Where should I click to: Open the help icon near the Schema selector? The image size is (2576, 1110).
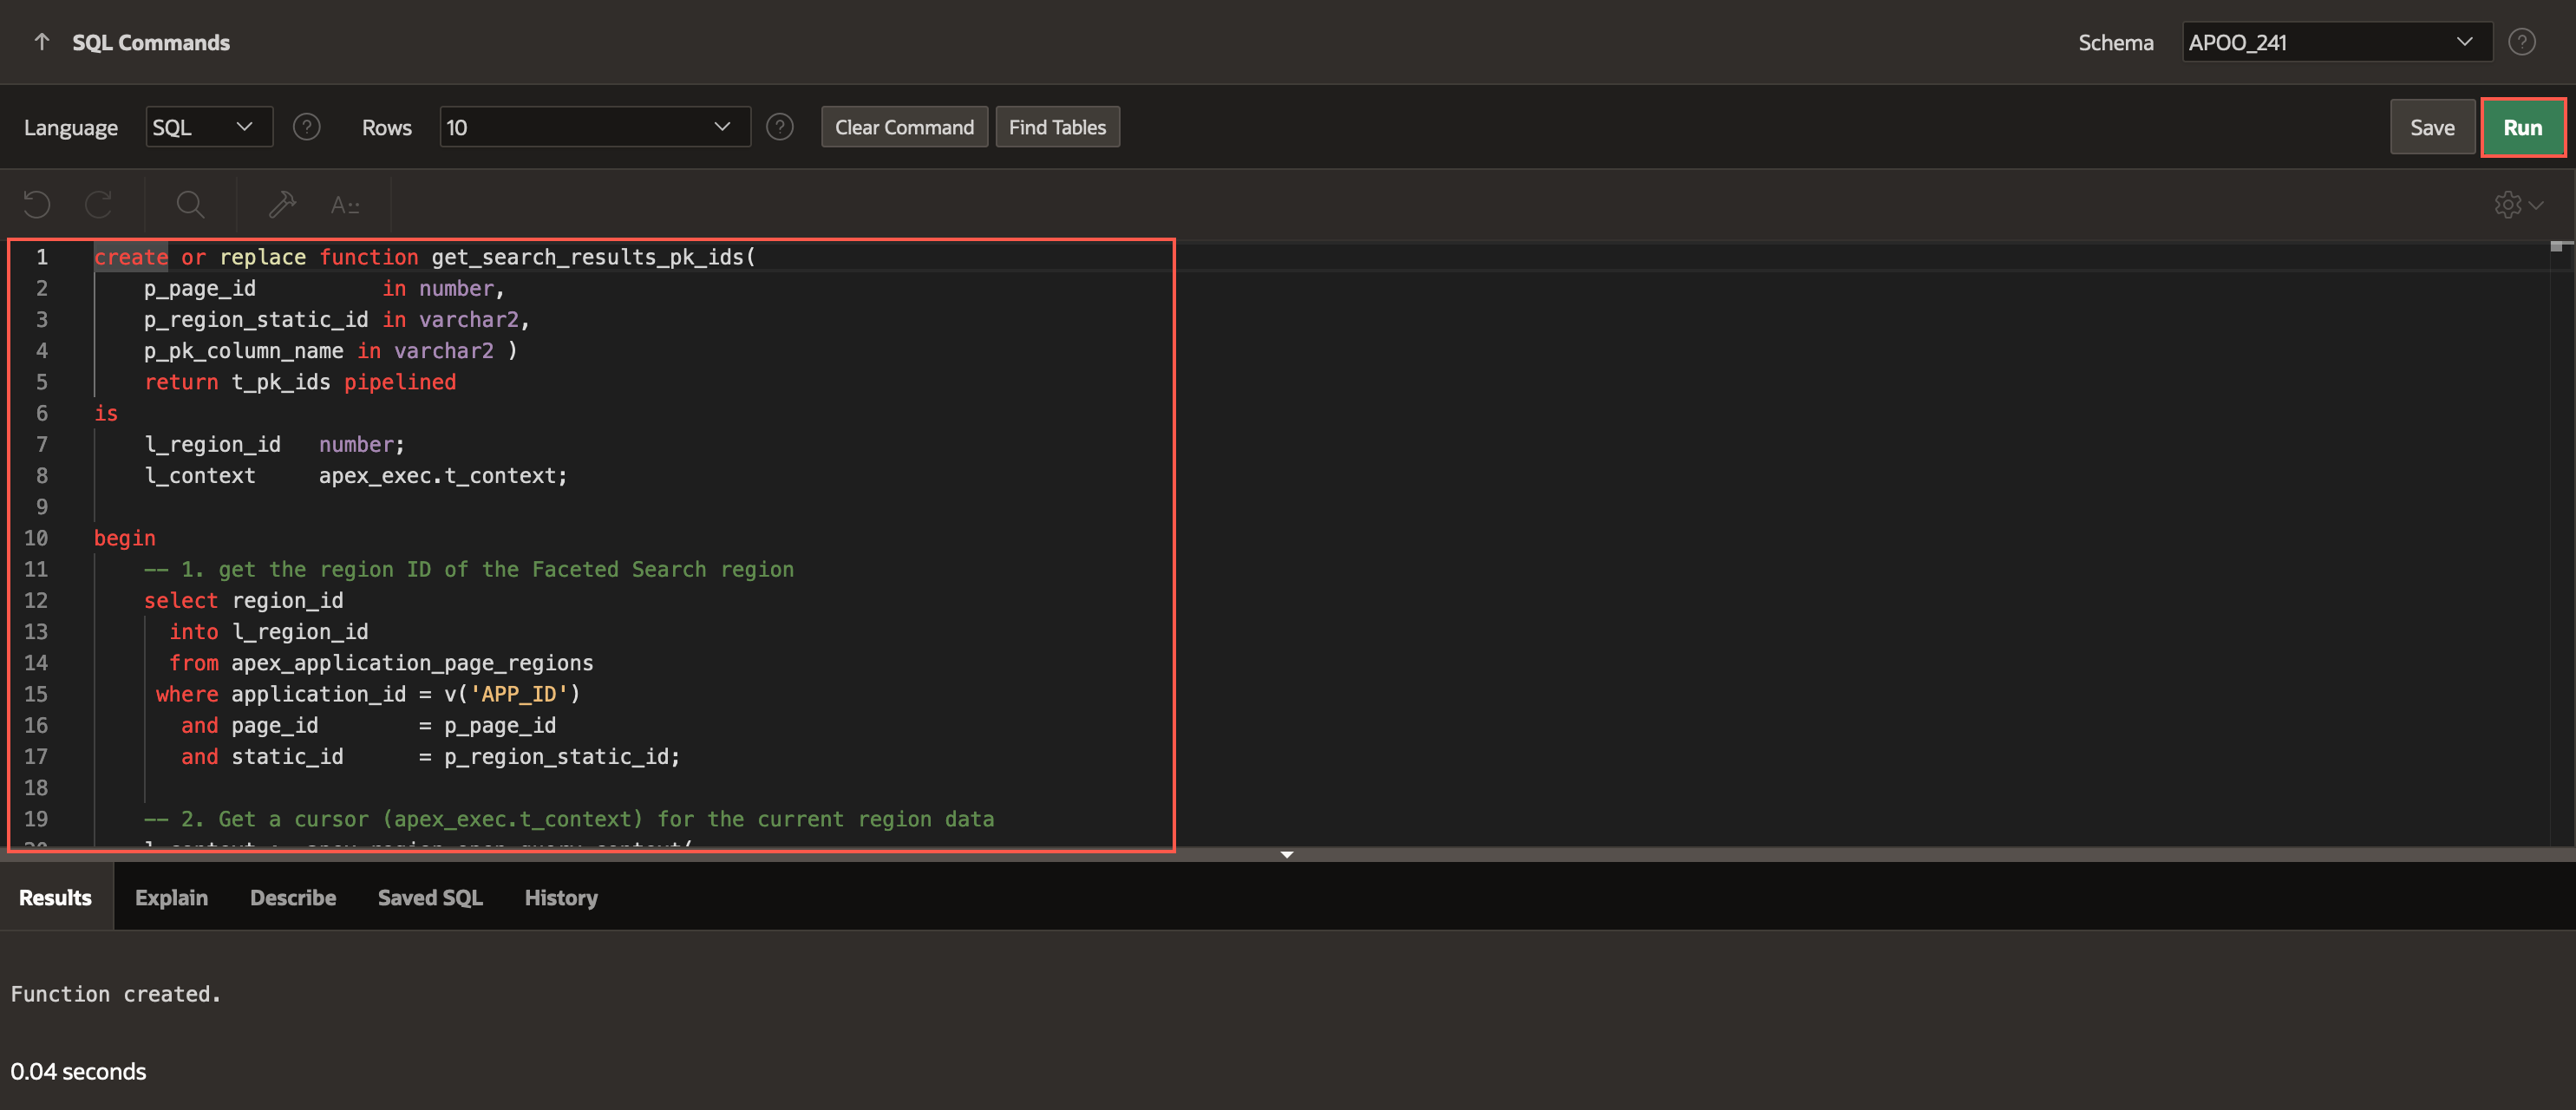pos(2522,41)
